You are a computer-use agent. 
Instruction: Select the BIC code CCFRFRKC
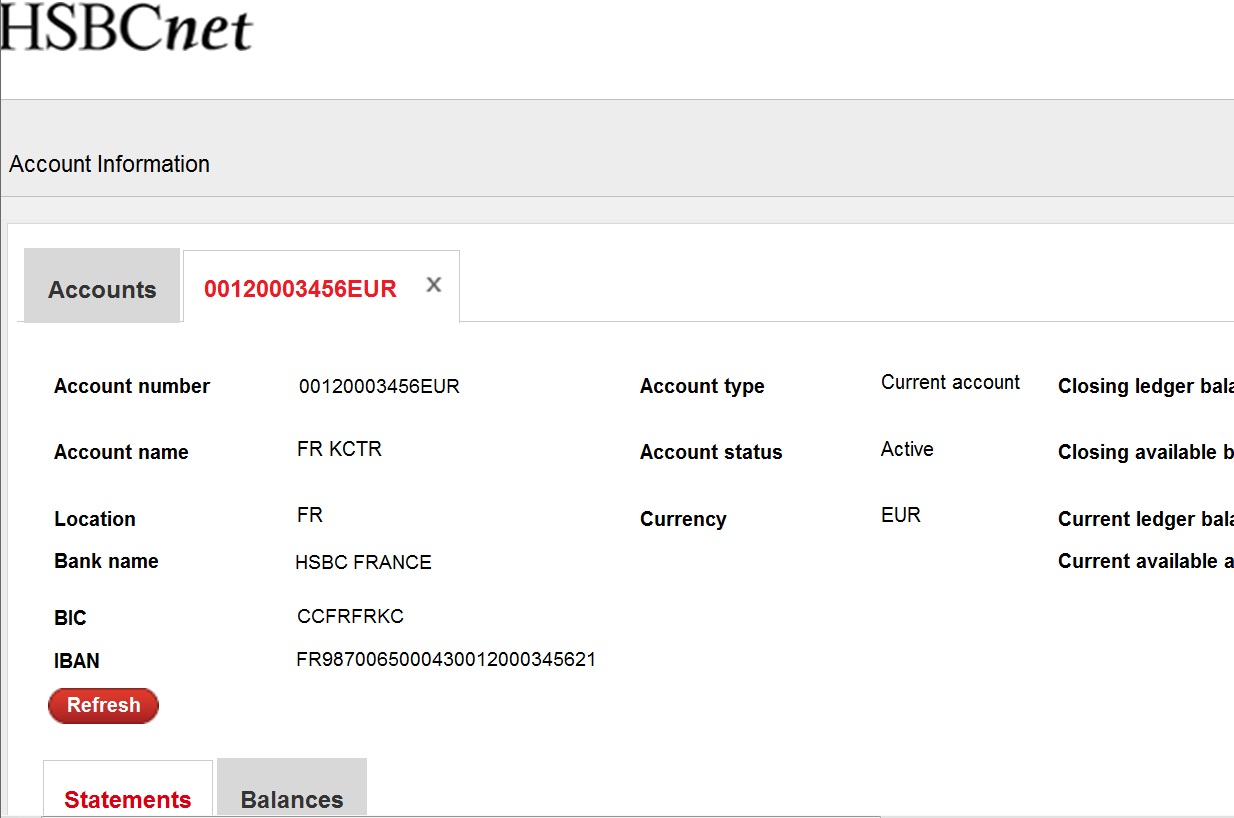click(350, 616)
